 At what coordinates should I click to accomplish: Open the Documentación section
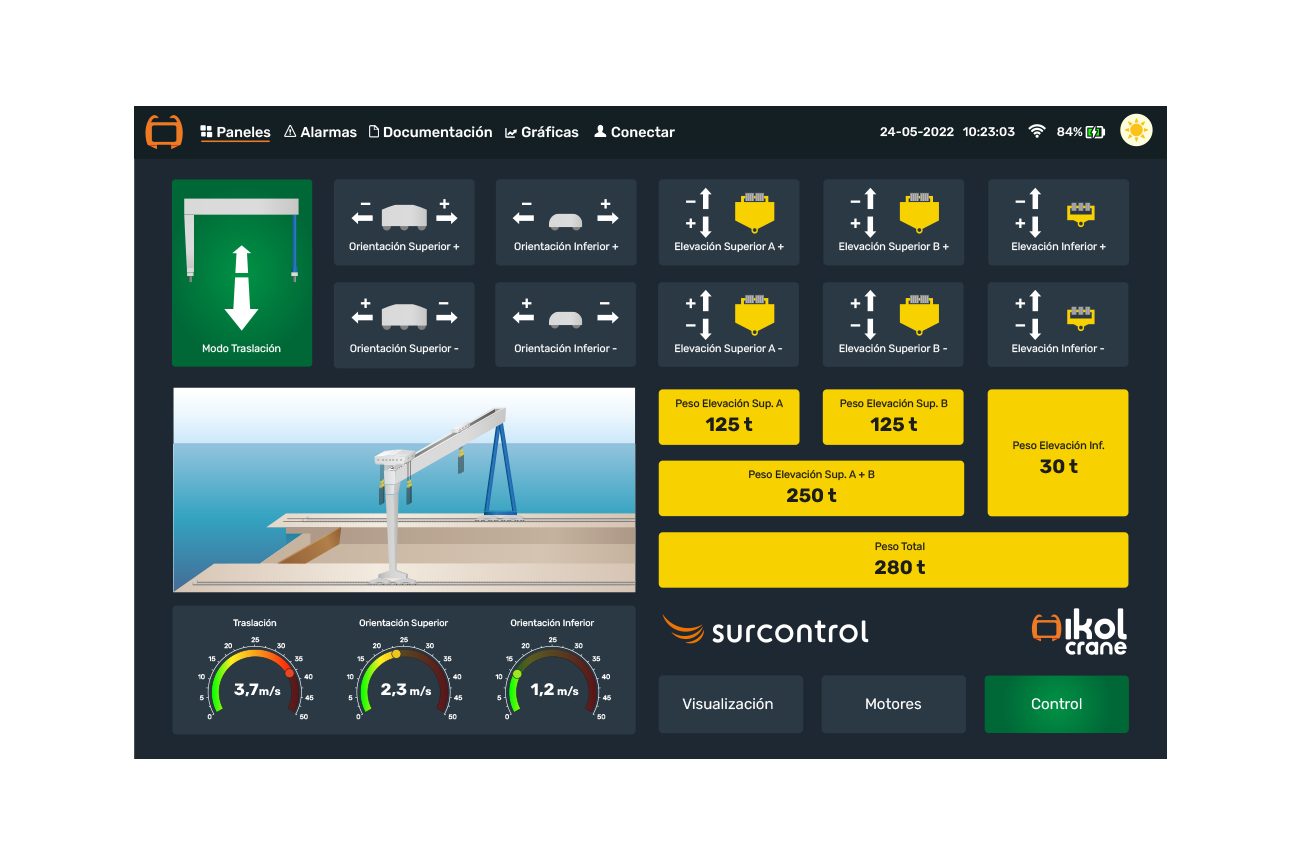click(430, 132)
